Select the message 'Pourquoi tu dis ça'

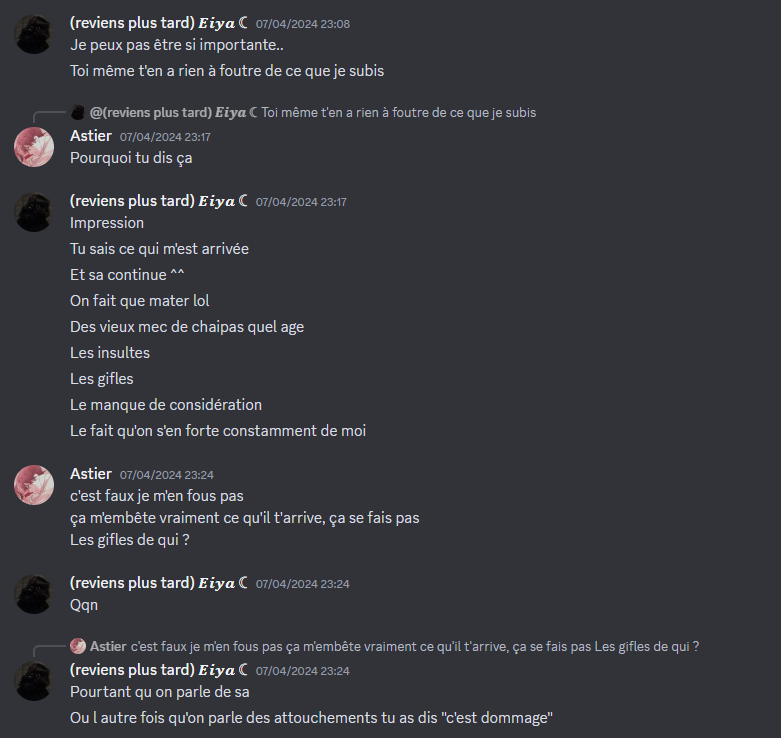[131, 158]
